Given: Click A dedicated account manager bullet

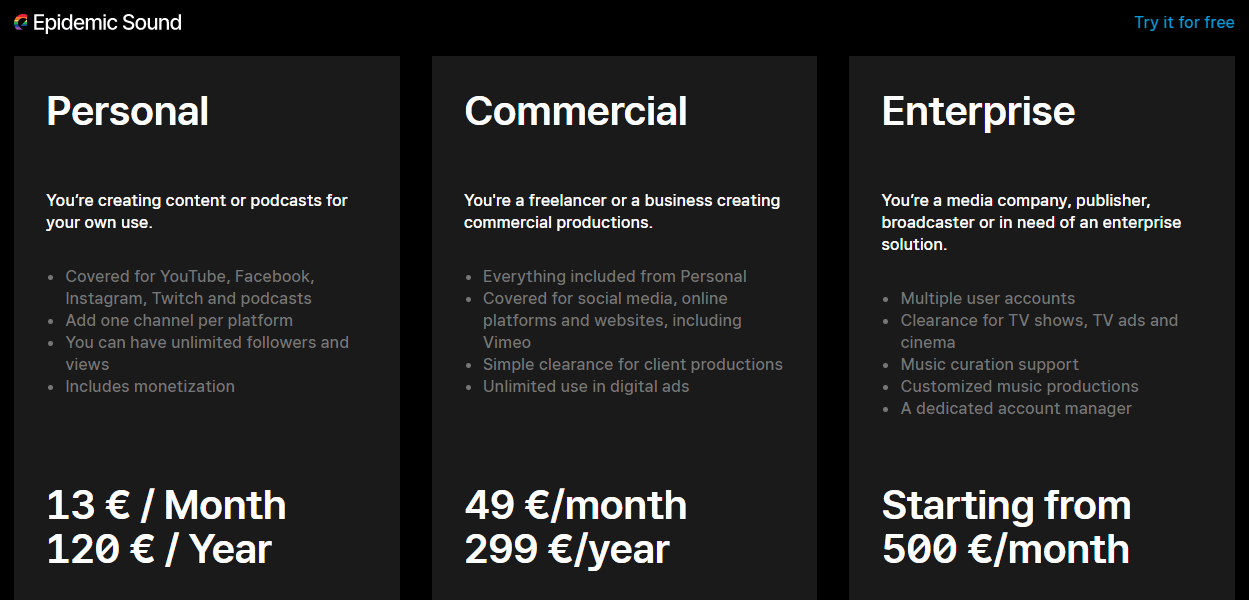Looking at the screenshot, I should click(x=1016, y=408).
